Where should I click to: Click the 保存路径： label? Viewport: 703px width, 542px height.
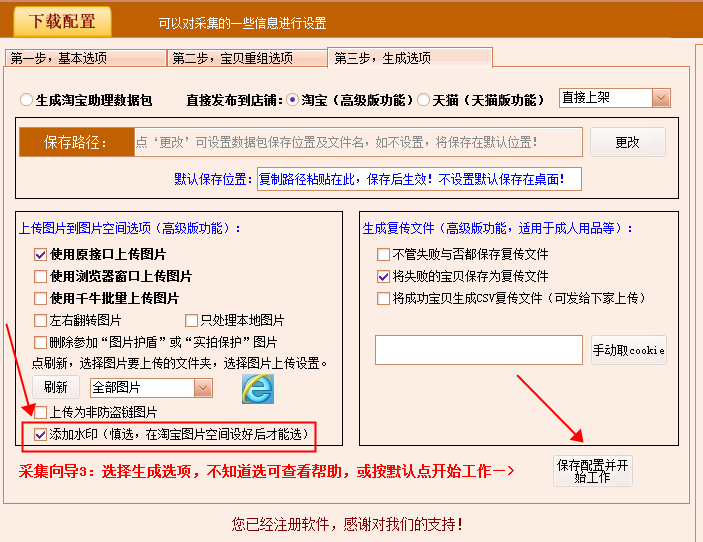77,143
